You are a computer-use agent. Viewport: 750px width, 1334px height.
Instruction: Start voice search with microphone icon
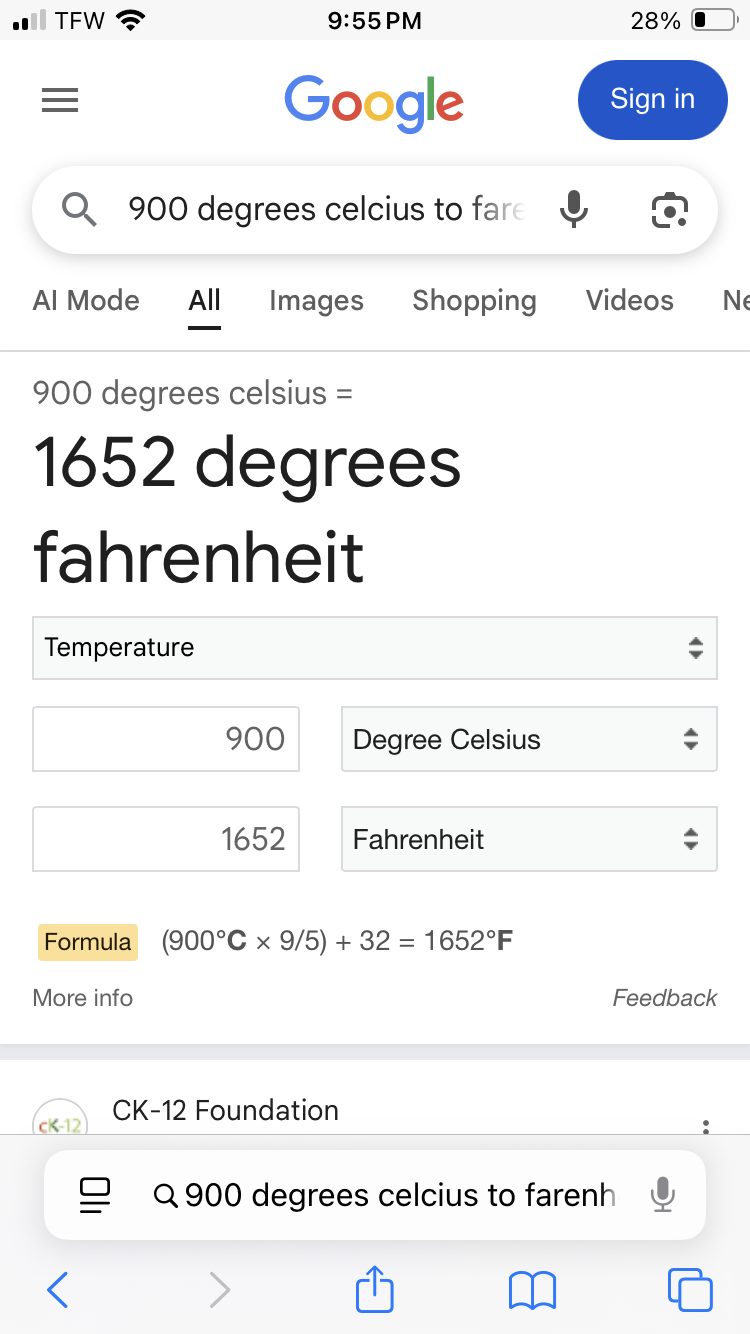(x=573, y=210)
